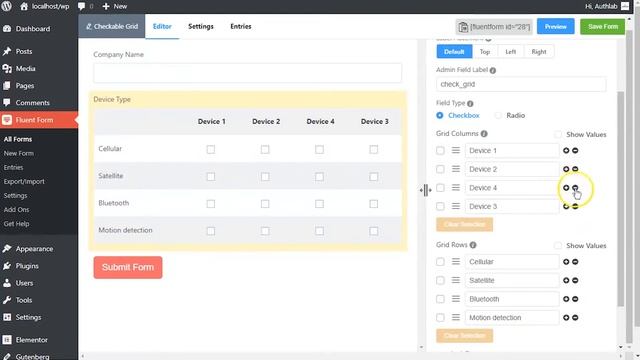
Task: Select Top label placement
Action: pyautogui.click(x=484, y=51)
